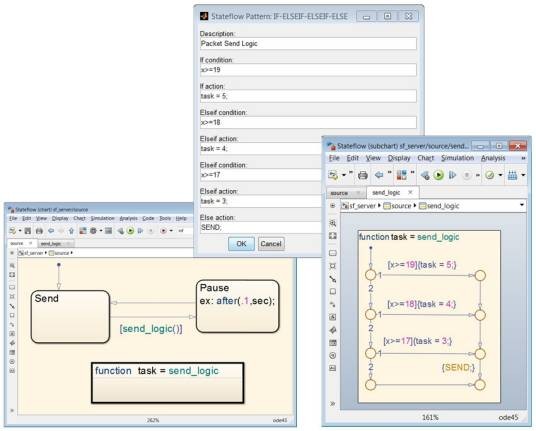Open the Display menu in the subchart window
This screenshot has height=431, width=536.
click(x=399, y=158)
